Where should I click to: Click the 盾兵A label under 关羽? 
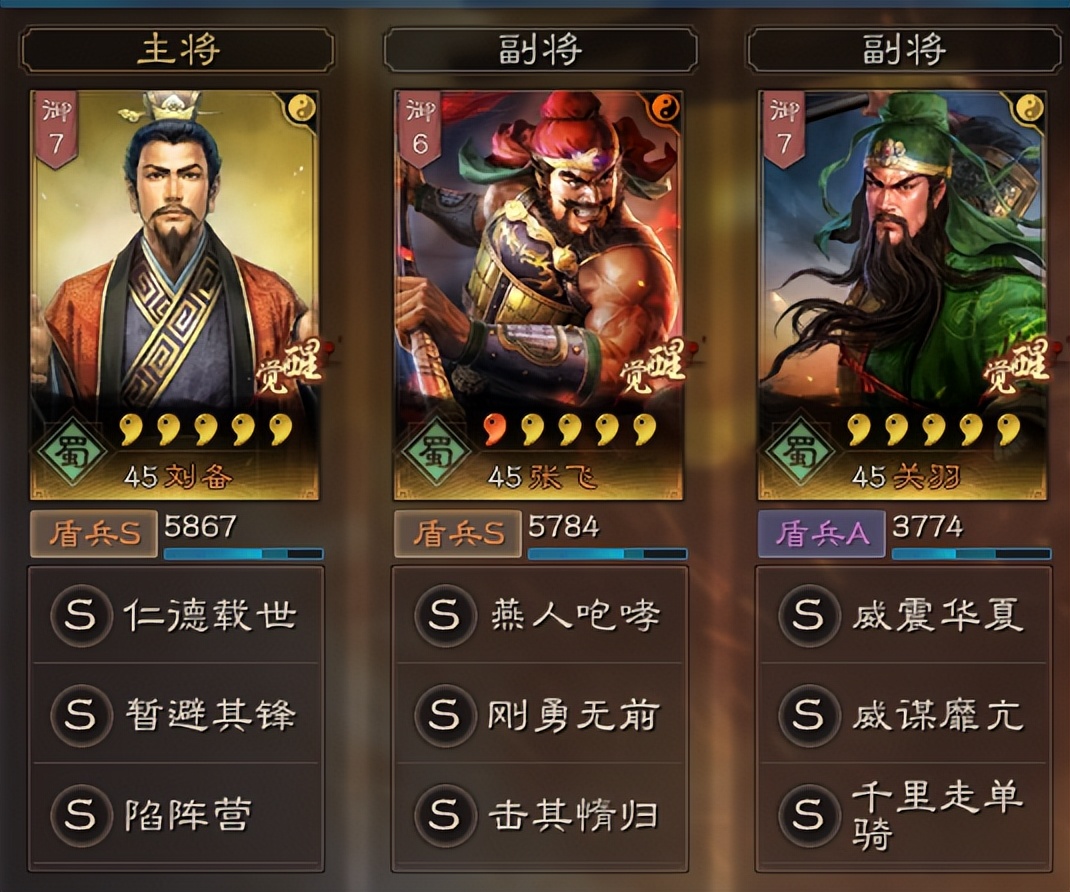tap(822, 533)
